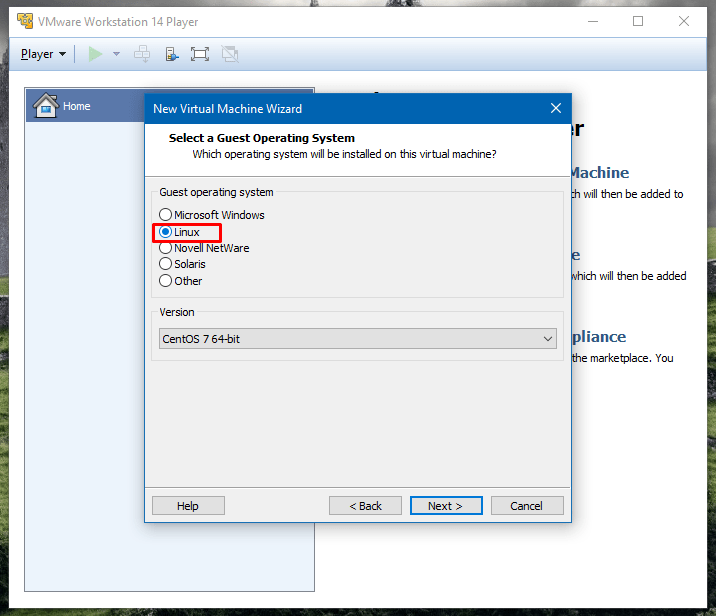Click the Send Ctrl+Alt+Del toolbar icon

coord(142,54)
